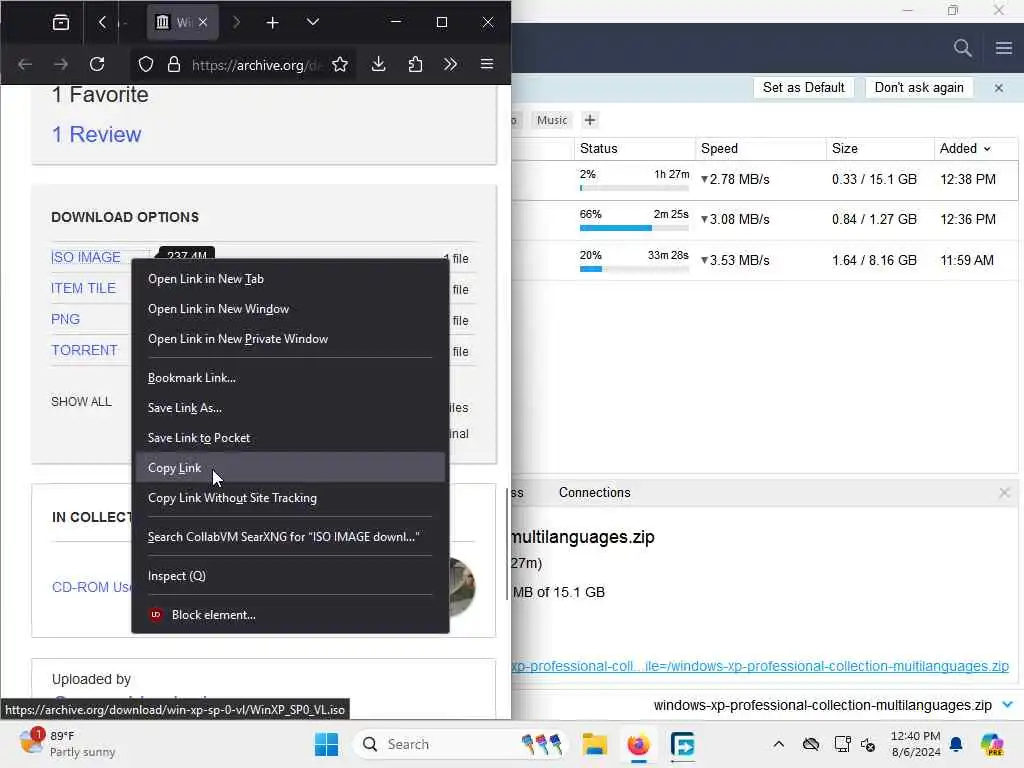The image size is (1024, 768).
Task: Open a new tab with plus button
Action: pyautogui.click(x=272, y=23)
